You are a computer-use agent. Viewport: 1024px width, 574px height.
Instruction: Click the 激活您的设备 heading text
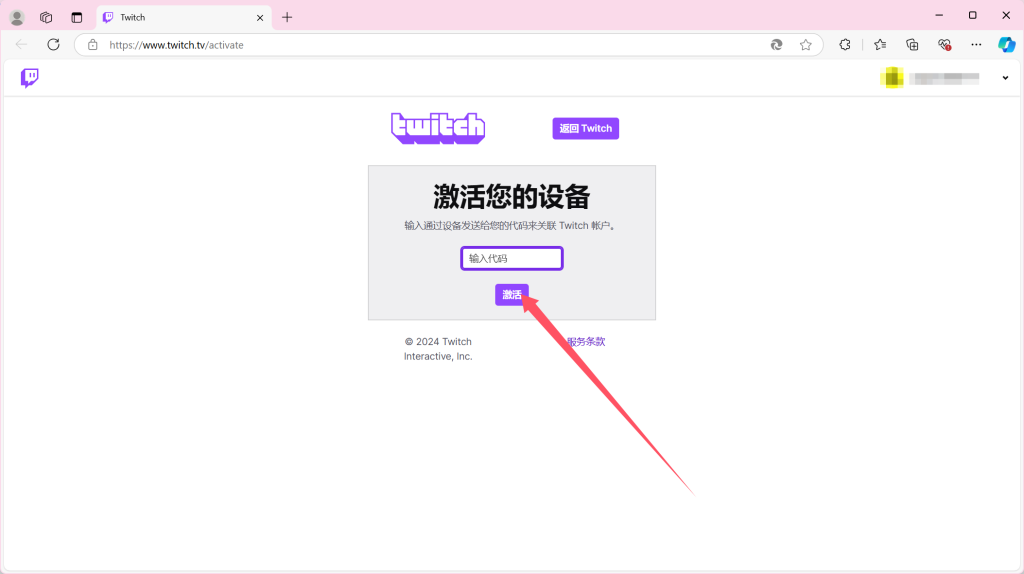512,197
